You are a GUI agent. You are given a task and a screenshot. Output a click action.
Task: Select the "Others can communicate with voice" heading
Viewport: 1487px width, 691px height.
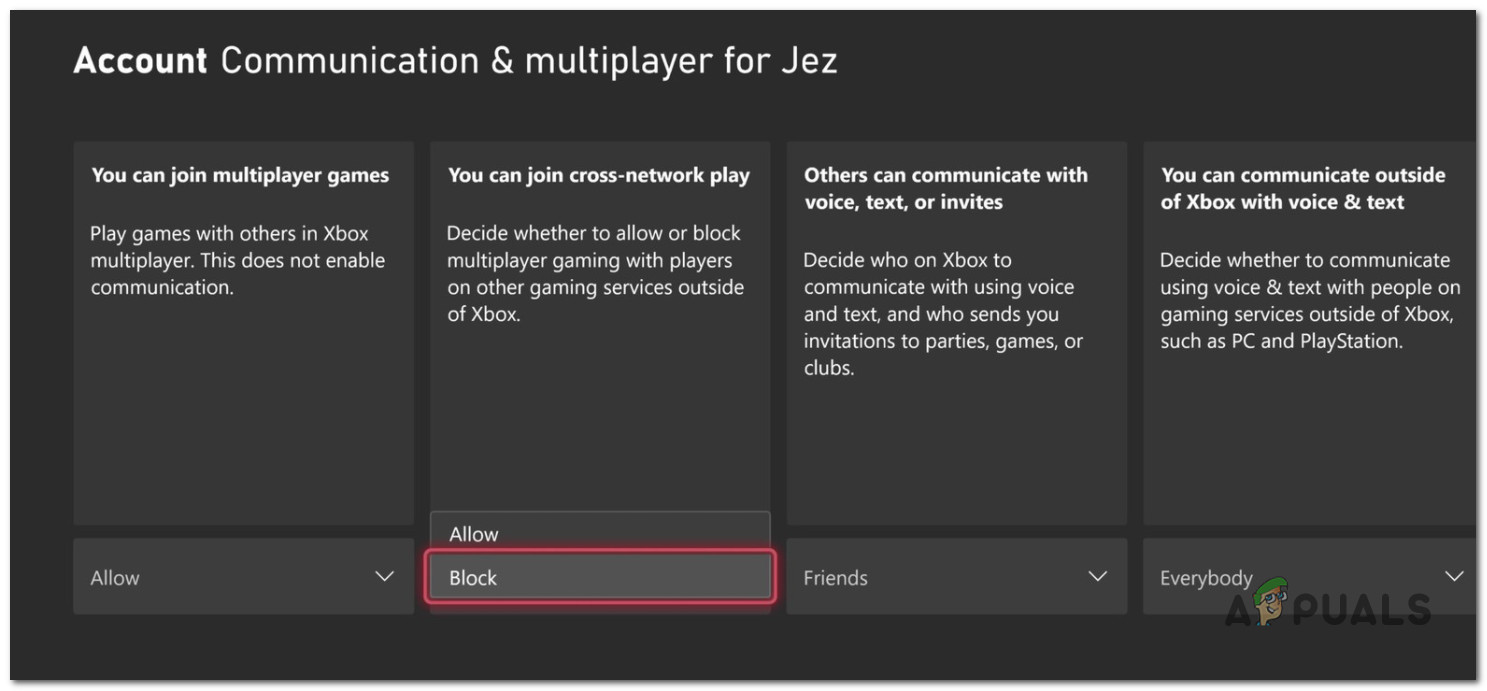pyautogui.click(x=945, y=188)
